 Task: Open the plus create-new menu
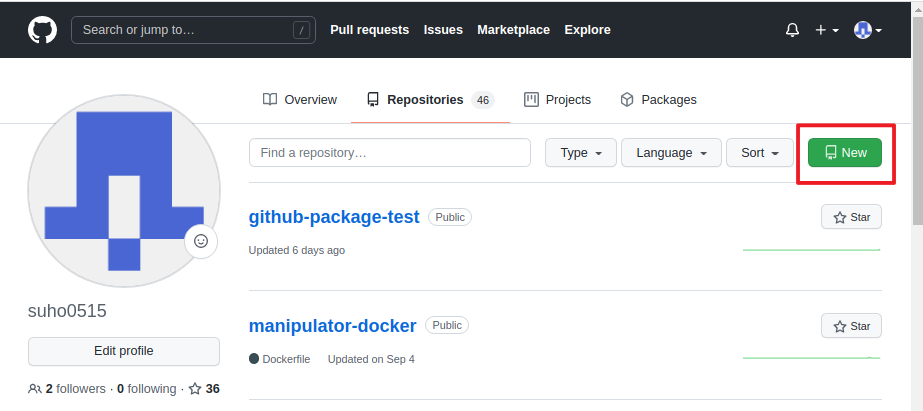826,30
